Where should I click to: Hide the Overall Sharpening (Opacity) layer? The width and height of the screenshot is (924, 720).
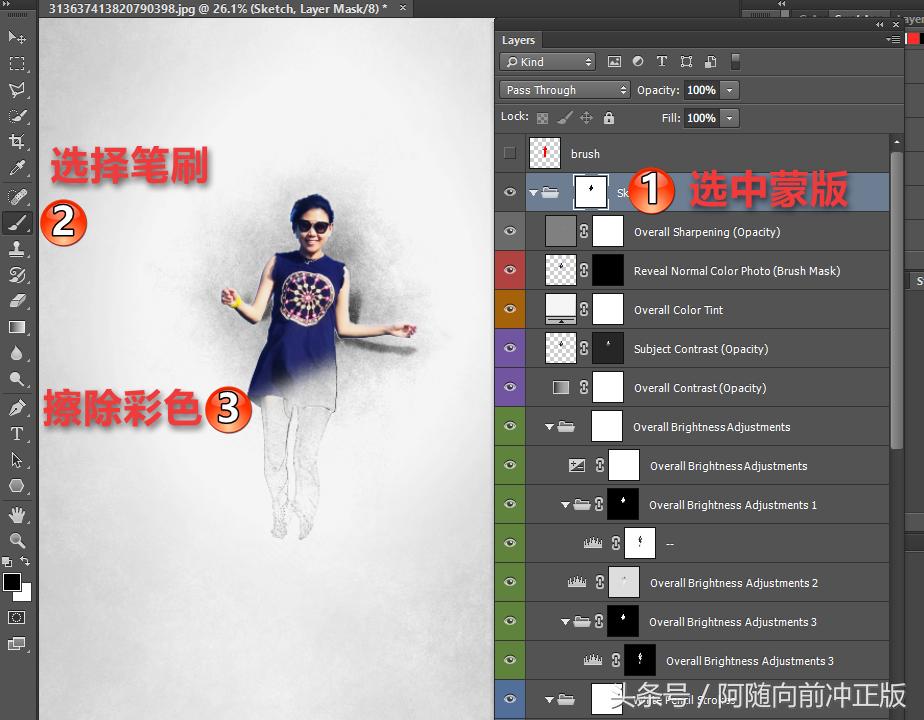(509, 231)
